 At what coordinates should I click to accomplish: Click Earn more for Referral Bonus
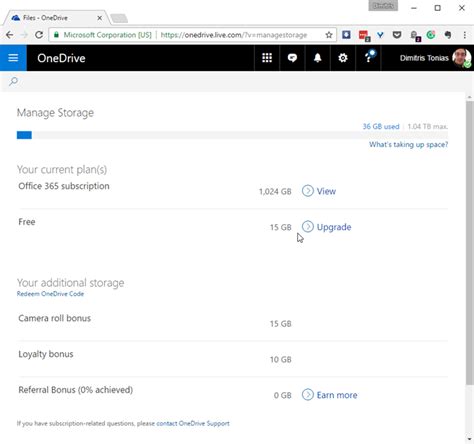[x=337, y=395]
